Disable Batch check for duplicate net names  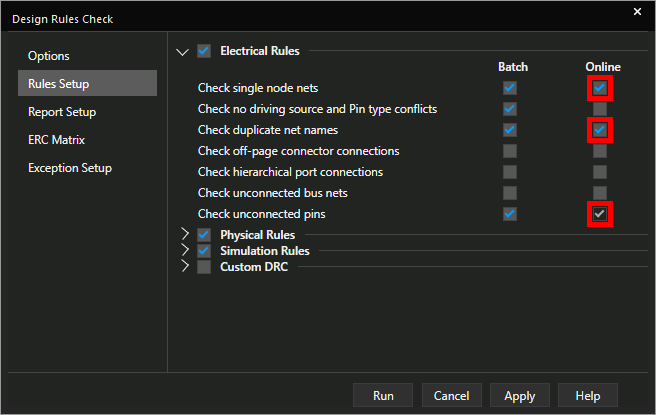click(x=510, y=130)
